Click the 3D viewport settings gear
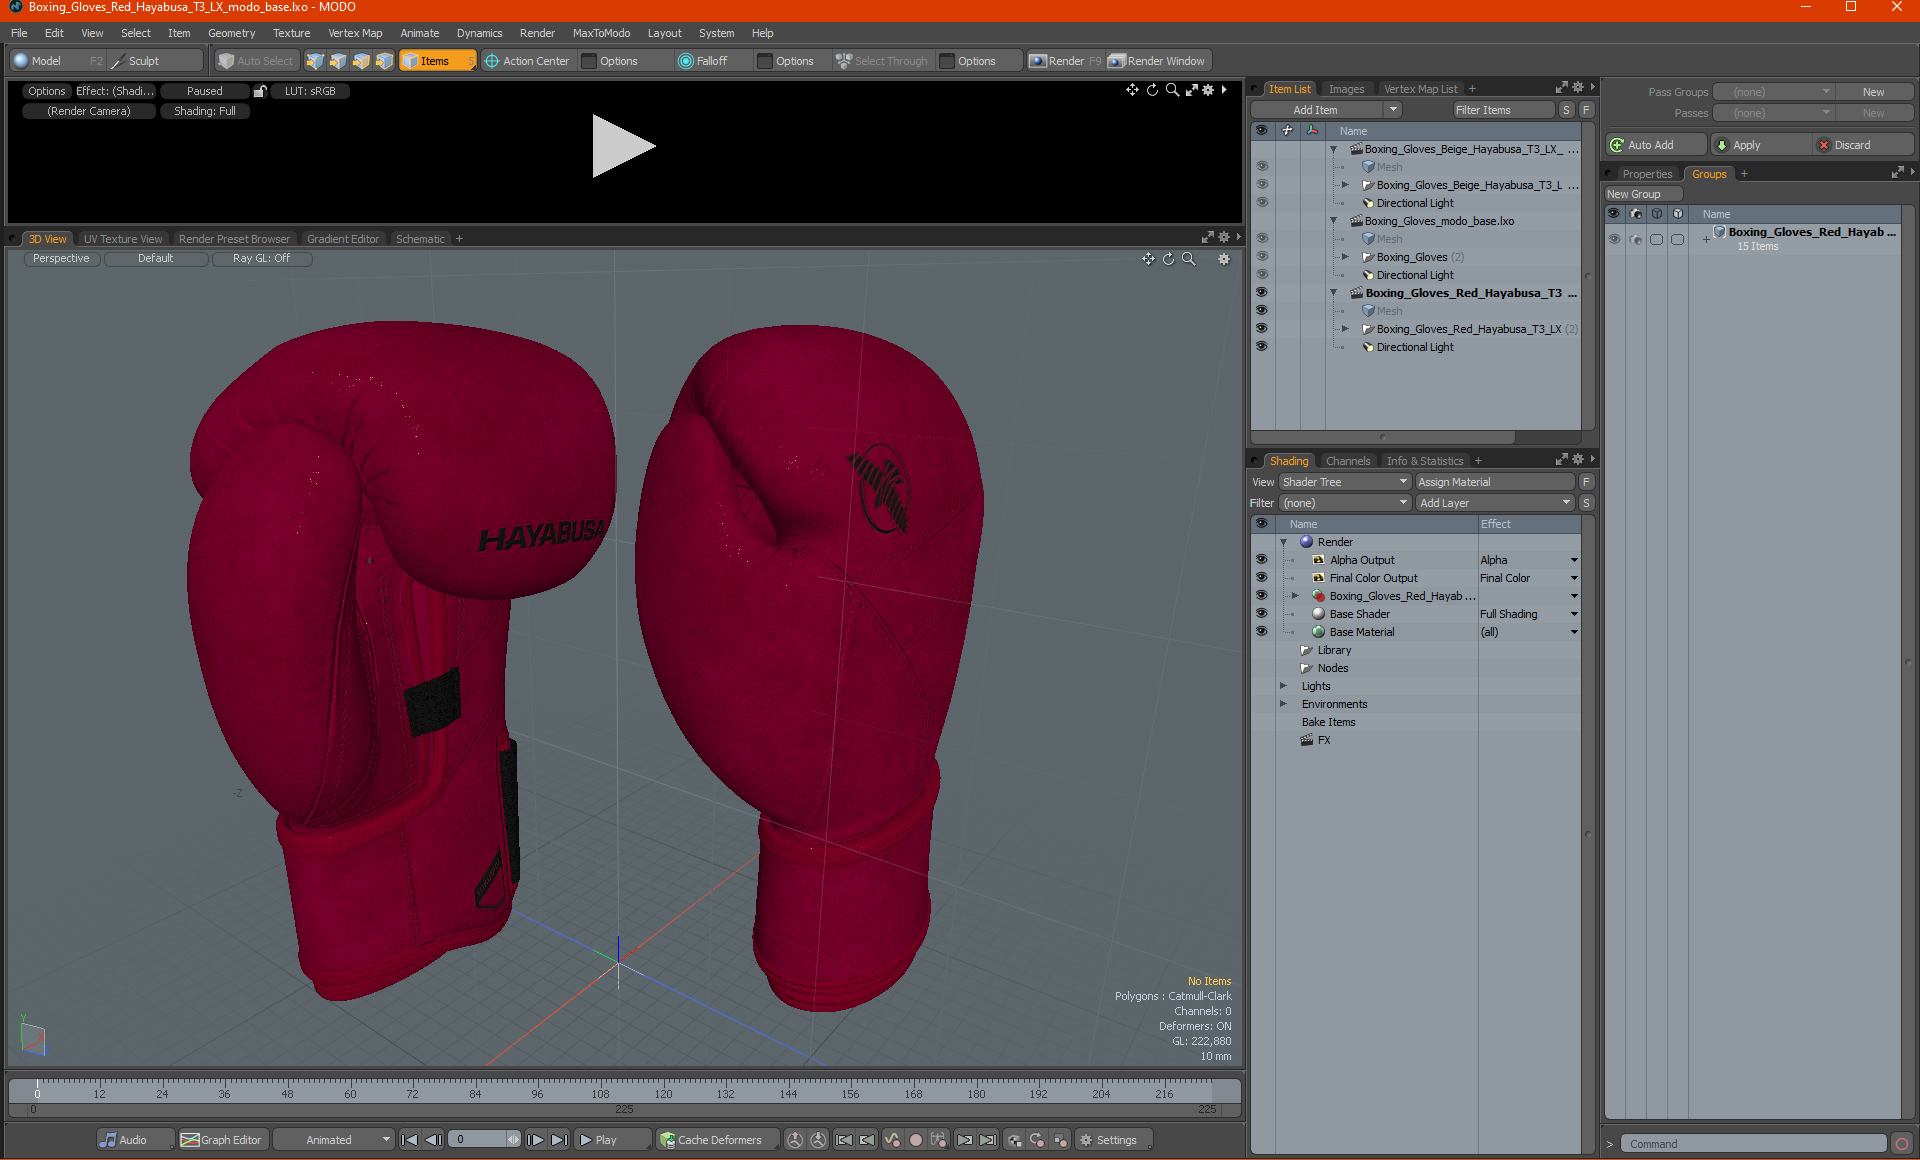Image resolution: width=1920 pixels, height=1160 pixels. tap(1224, 259)
